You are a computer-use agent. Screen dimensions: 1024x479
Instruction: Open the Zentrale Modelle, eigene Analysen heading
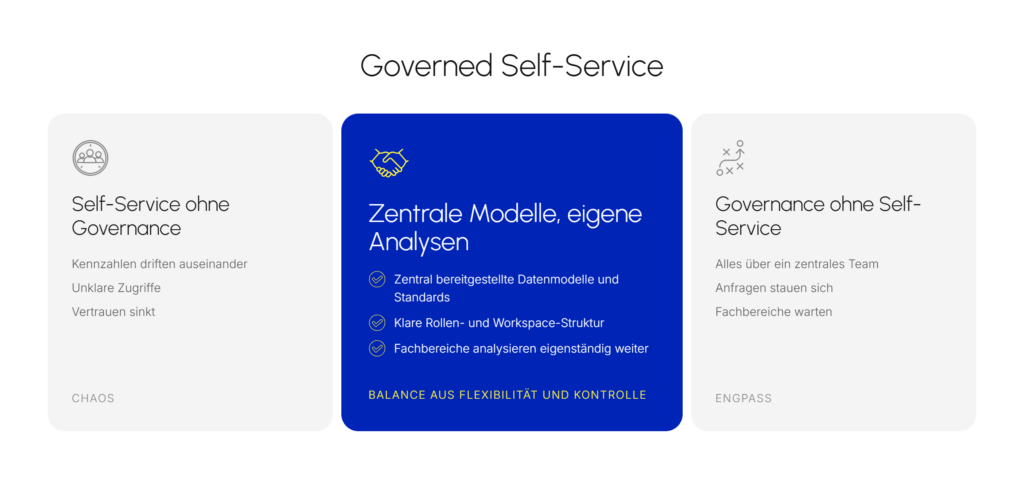point(505,227)
